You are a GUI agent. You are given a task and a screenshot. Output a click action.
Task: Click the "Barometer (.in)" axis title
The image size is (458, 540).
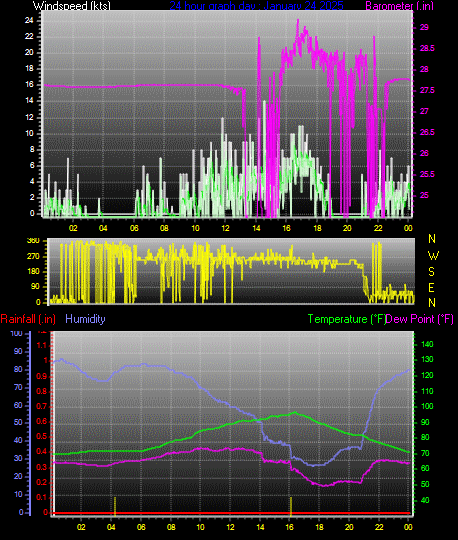[x=399, y=6]
